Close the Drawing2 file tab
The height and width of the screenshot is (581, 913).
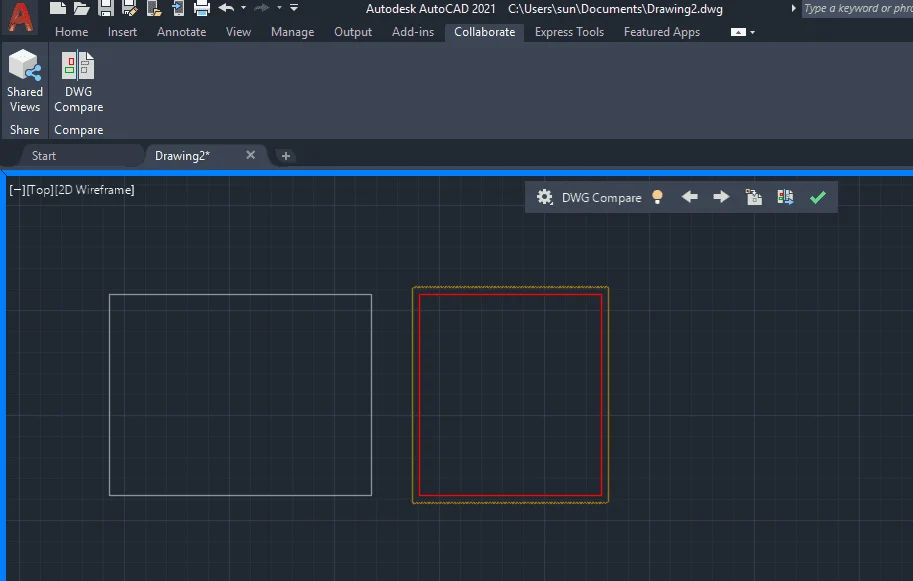[x=250, y=155]
